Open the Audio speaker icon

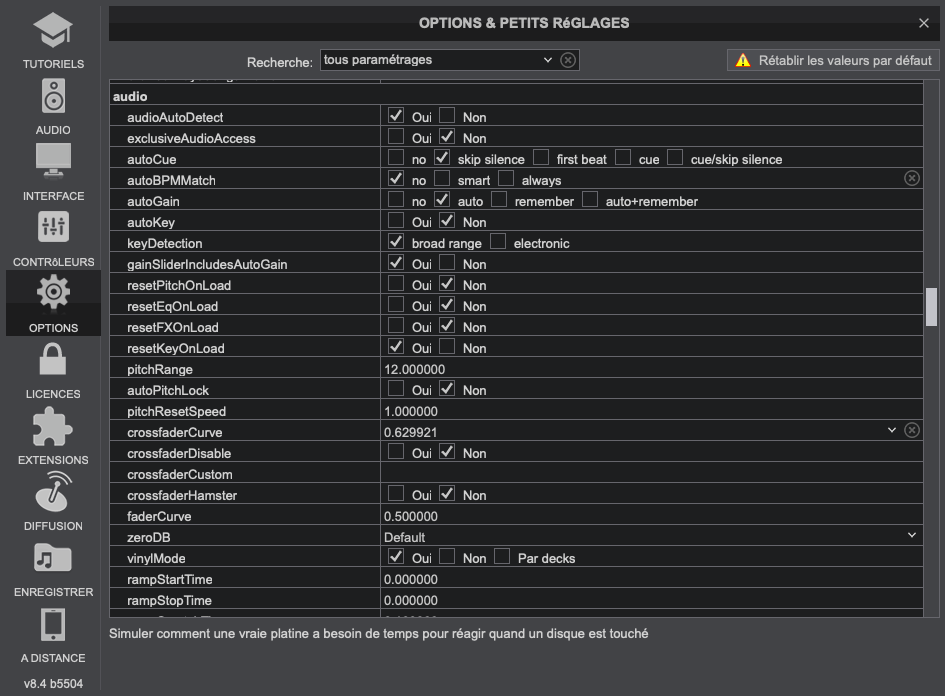[x=53, y=97]
